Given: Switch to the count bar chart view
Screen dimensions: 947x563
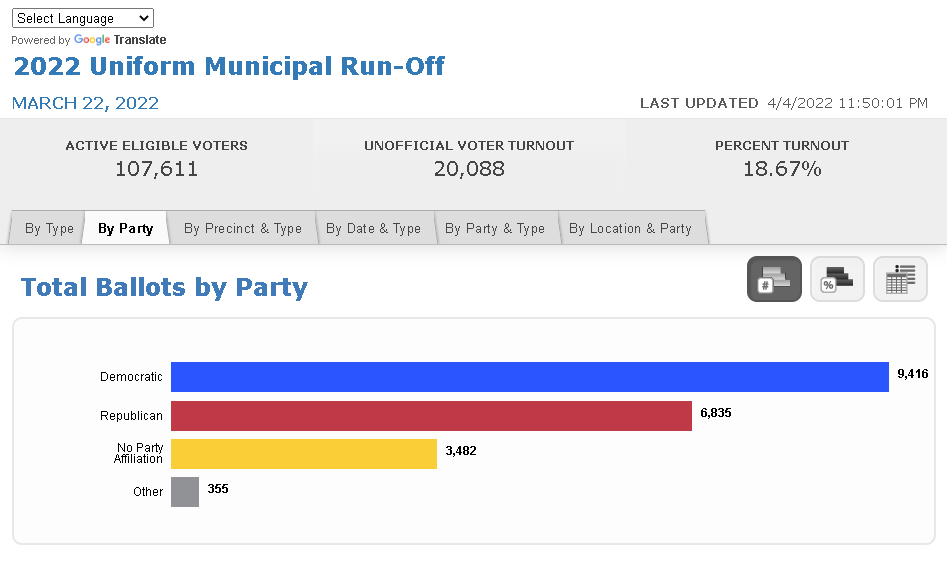Looking at the screenshot, I should tap(774, 279).
